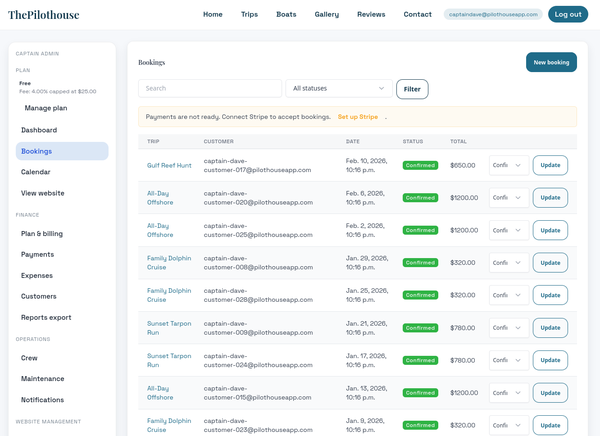Viewport: 600px width, 436px height.
Task: Update the Gulf Reef Hunt booking
Action: 550,165
